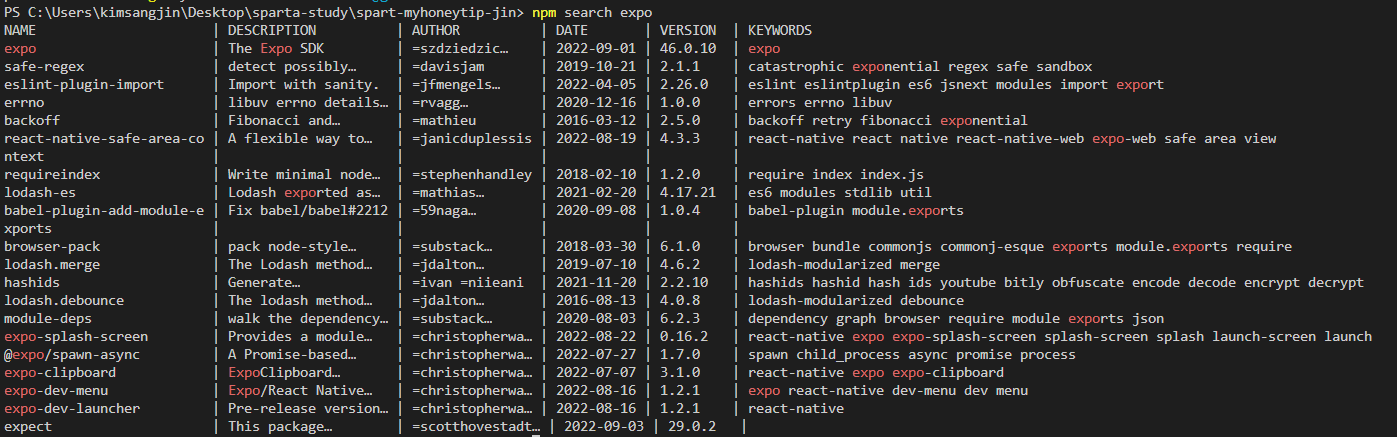The image size is (1397, 437).
Task: Click the keywords 'errors errno libuv'
Action: 820,102
